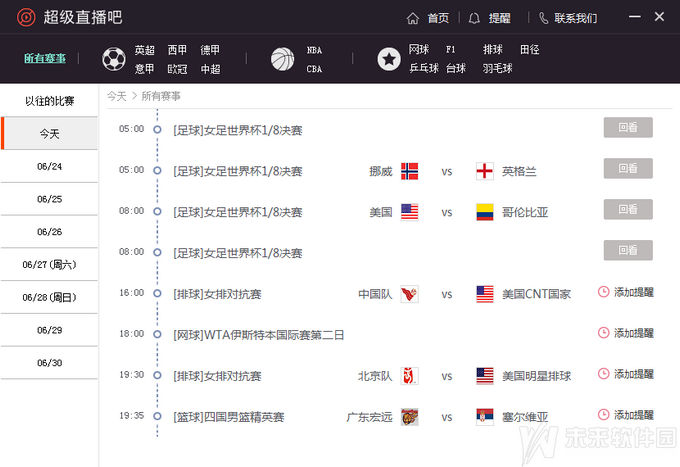Click 回看 for 挪威 vs 英格兰
Screen dimensions: 680x467
pos(628,168)
